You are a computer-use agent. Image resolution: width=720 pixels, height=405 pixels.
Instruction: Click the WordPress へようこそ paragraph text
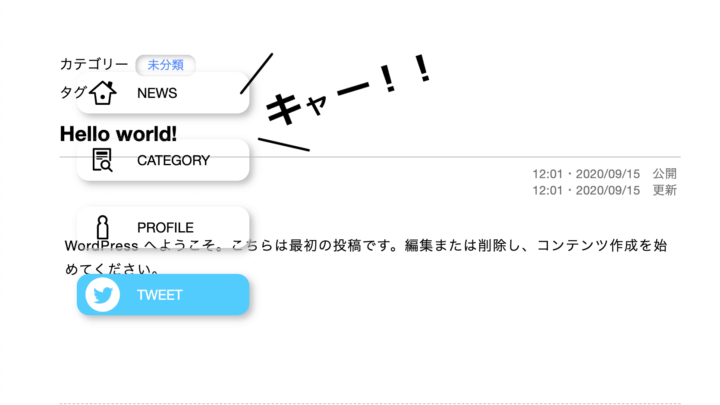[x=366, y=257]
